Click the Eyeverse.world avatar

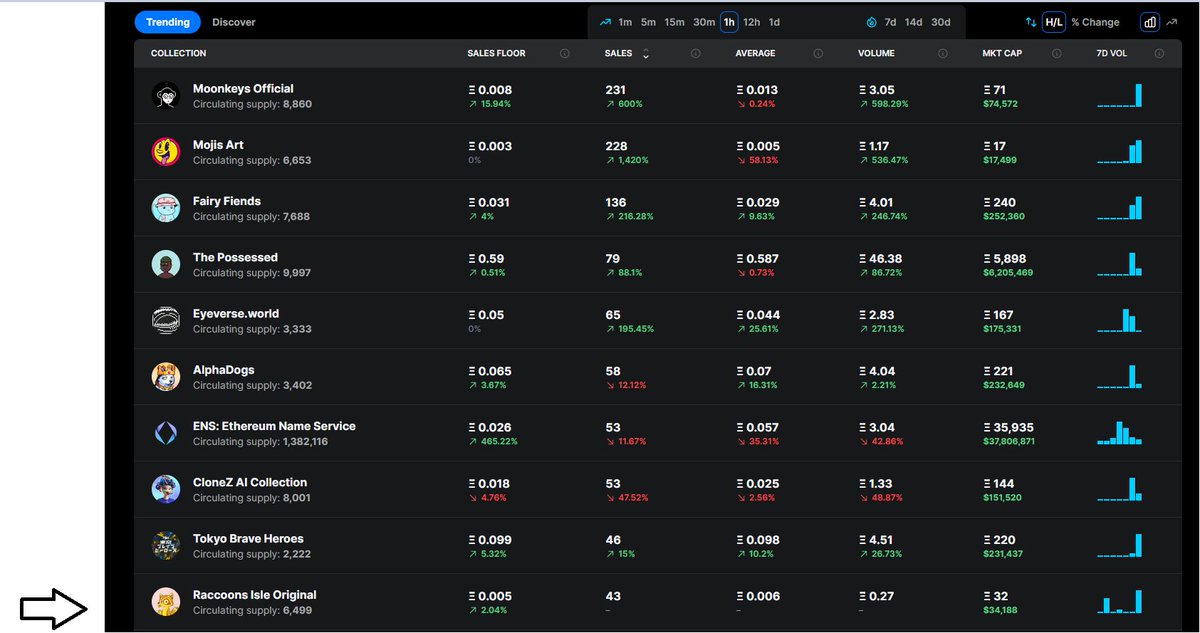165,320
